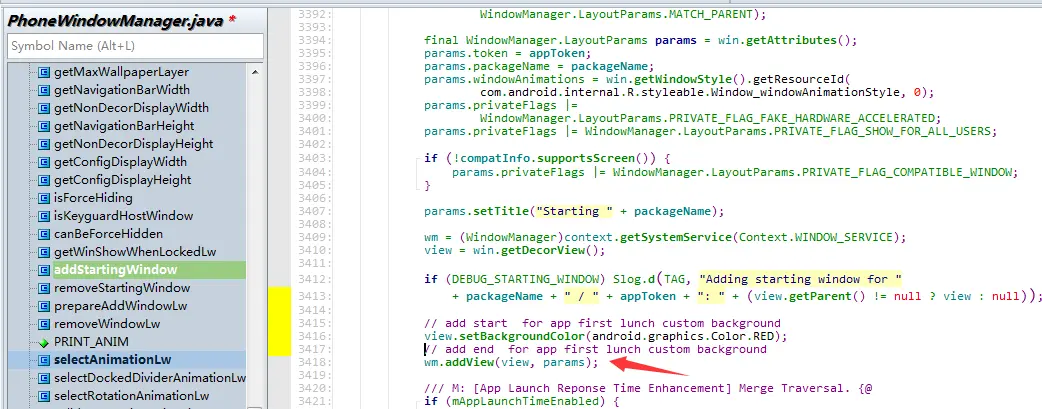Click the method icon beside getMaxWallpaperLayer
Viewport: 1042px width, 409px height.
tap(44, 72)
